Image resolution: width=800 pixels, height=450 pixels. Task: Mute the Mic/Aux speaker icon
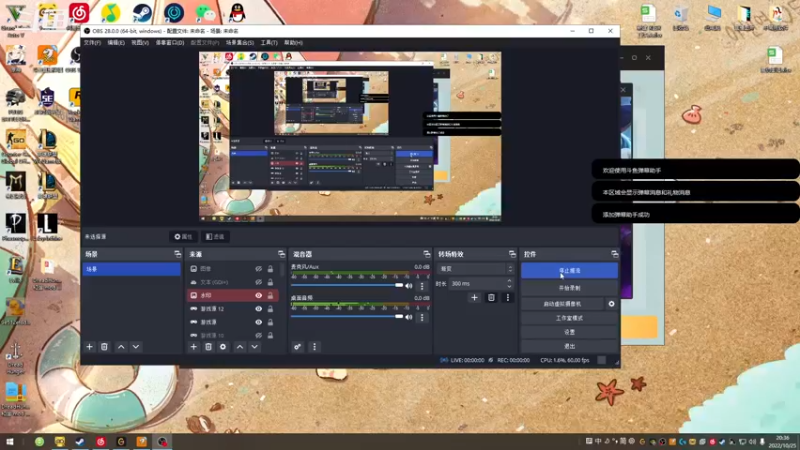409,286
